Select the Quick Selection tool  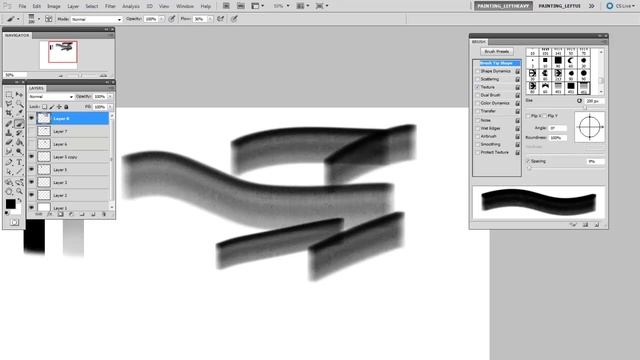[19, 104]
